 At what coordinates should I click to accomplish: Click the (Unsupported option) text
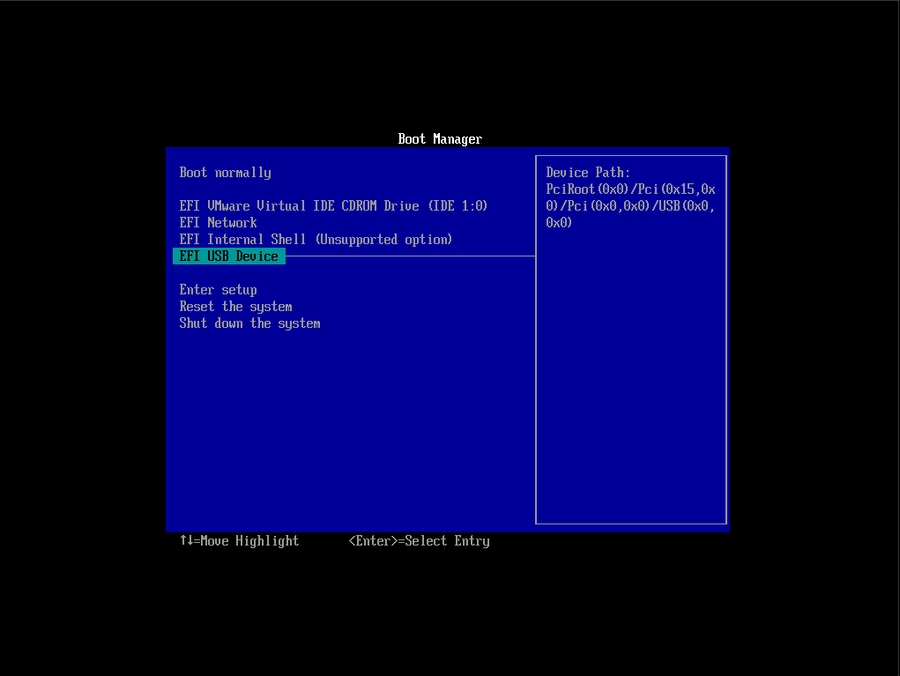pyautogui.click(x=384, y=240)
